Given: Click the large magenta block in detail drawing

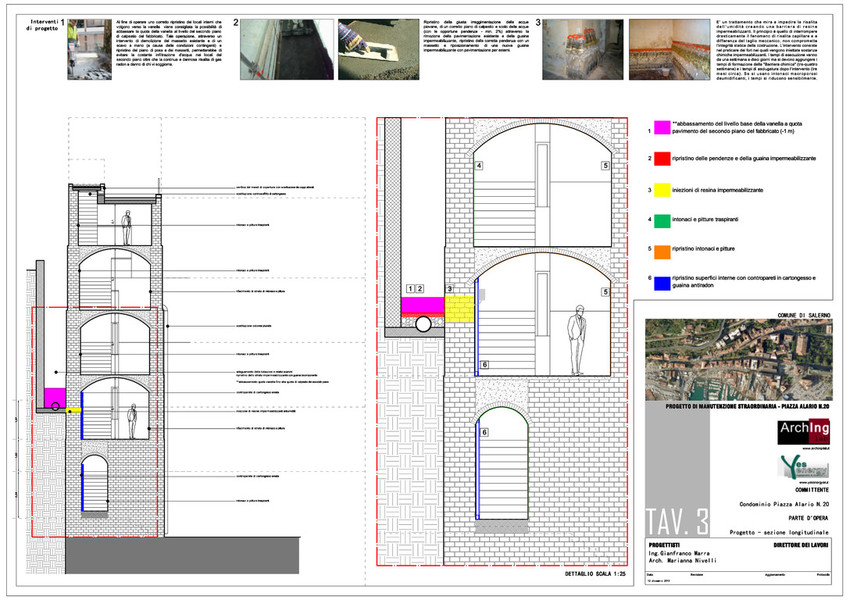Looking at the screenshot, I should pos(422,304).
